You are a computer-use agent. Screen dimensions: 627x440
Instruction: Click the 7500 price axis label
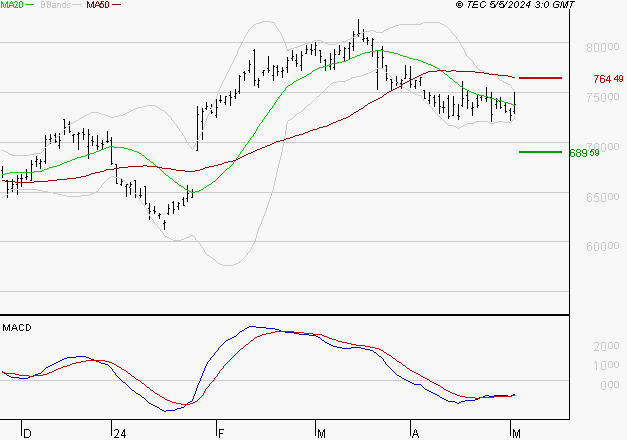click(x=603, y=97)
